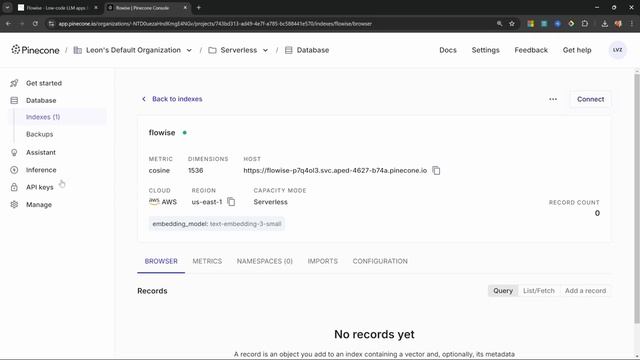Viewport: 640px width, 360px height.
Task: Open a new browser tab
Action: point(198,7)
